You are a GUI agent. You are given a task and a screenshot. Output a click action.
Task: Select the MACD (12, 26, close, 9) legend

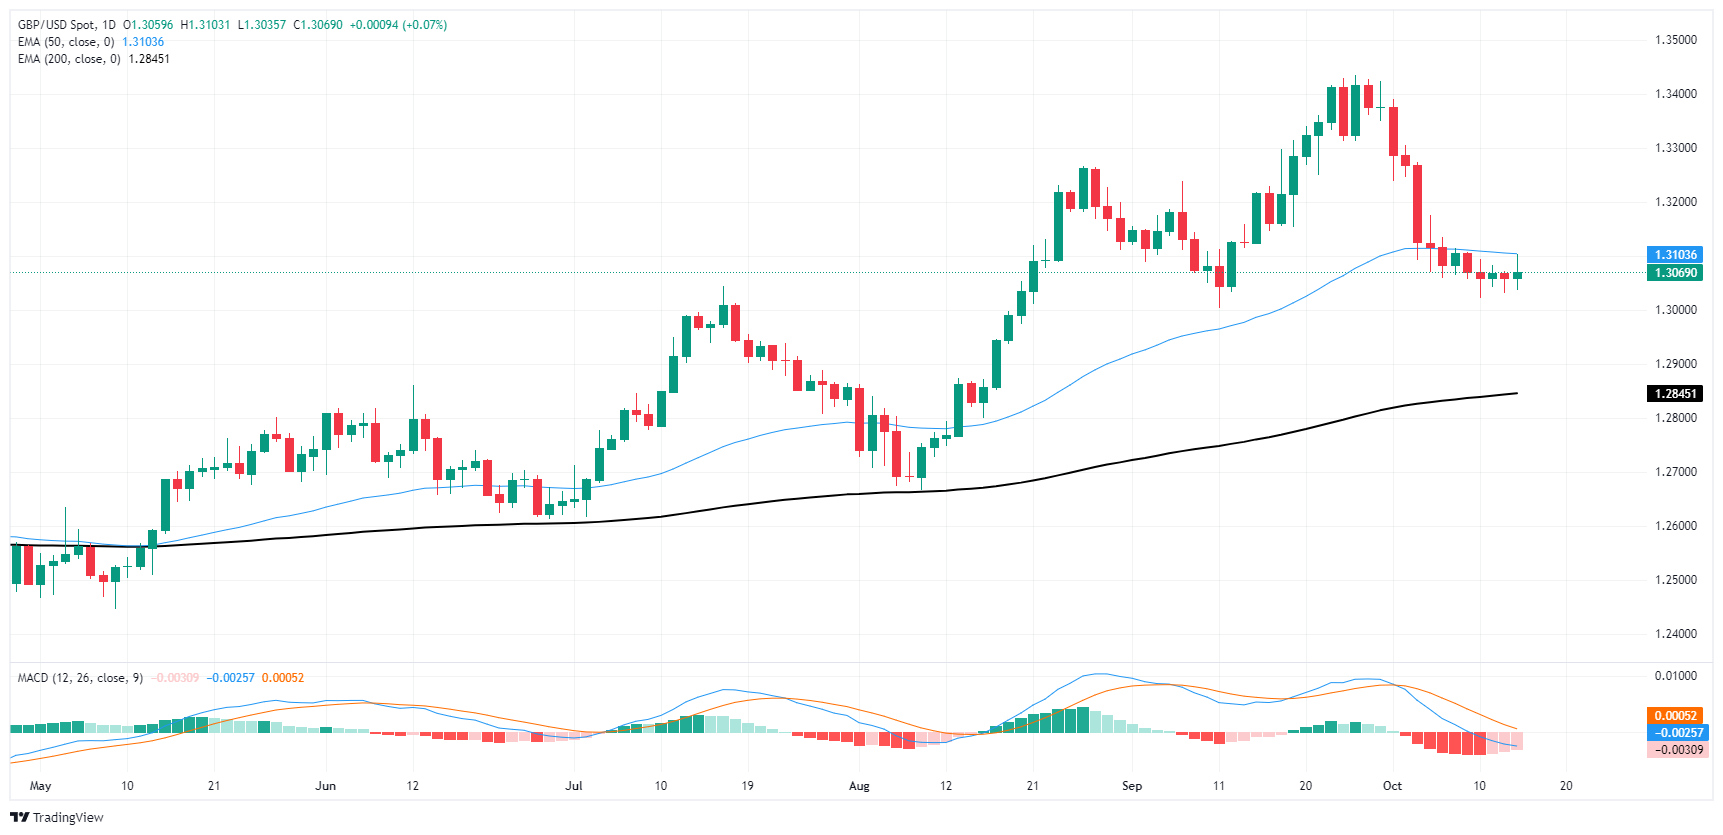click(x=80, y=678)
